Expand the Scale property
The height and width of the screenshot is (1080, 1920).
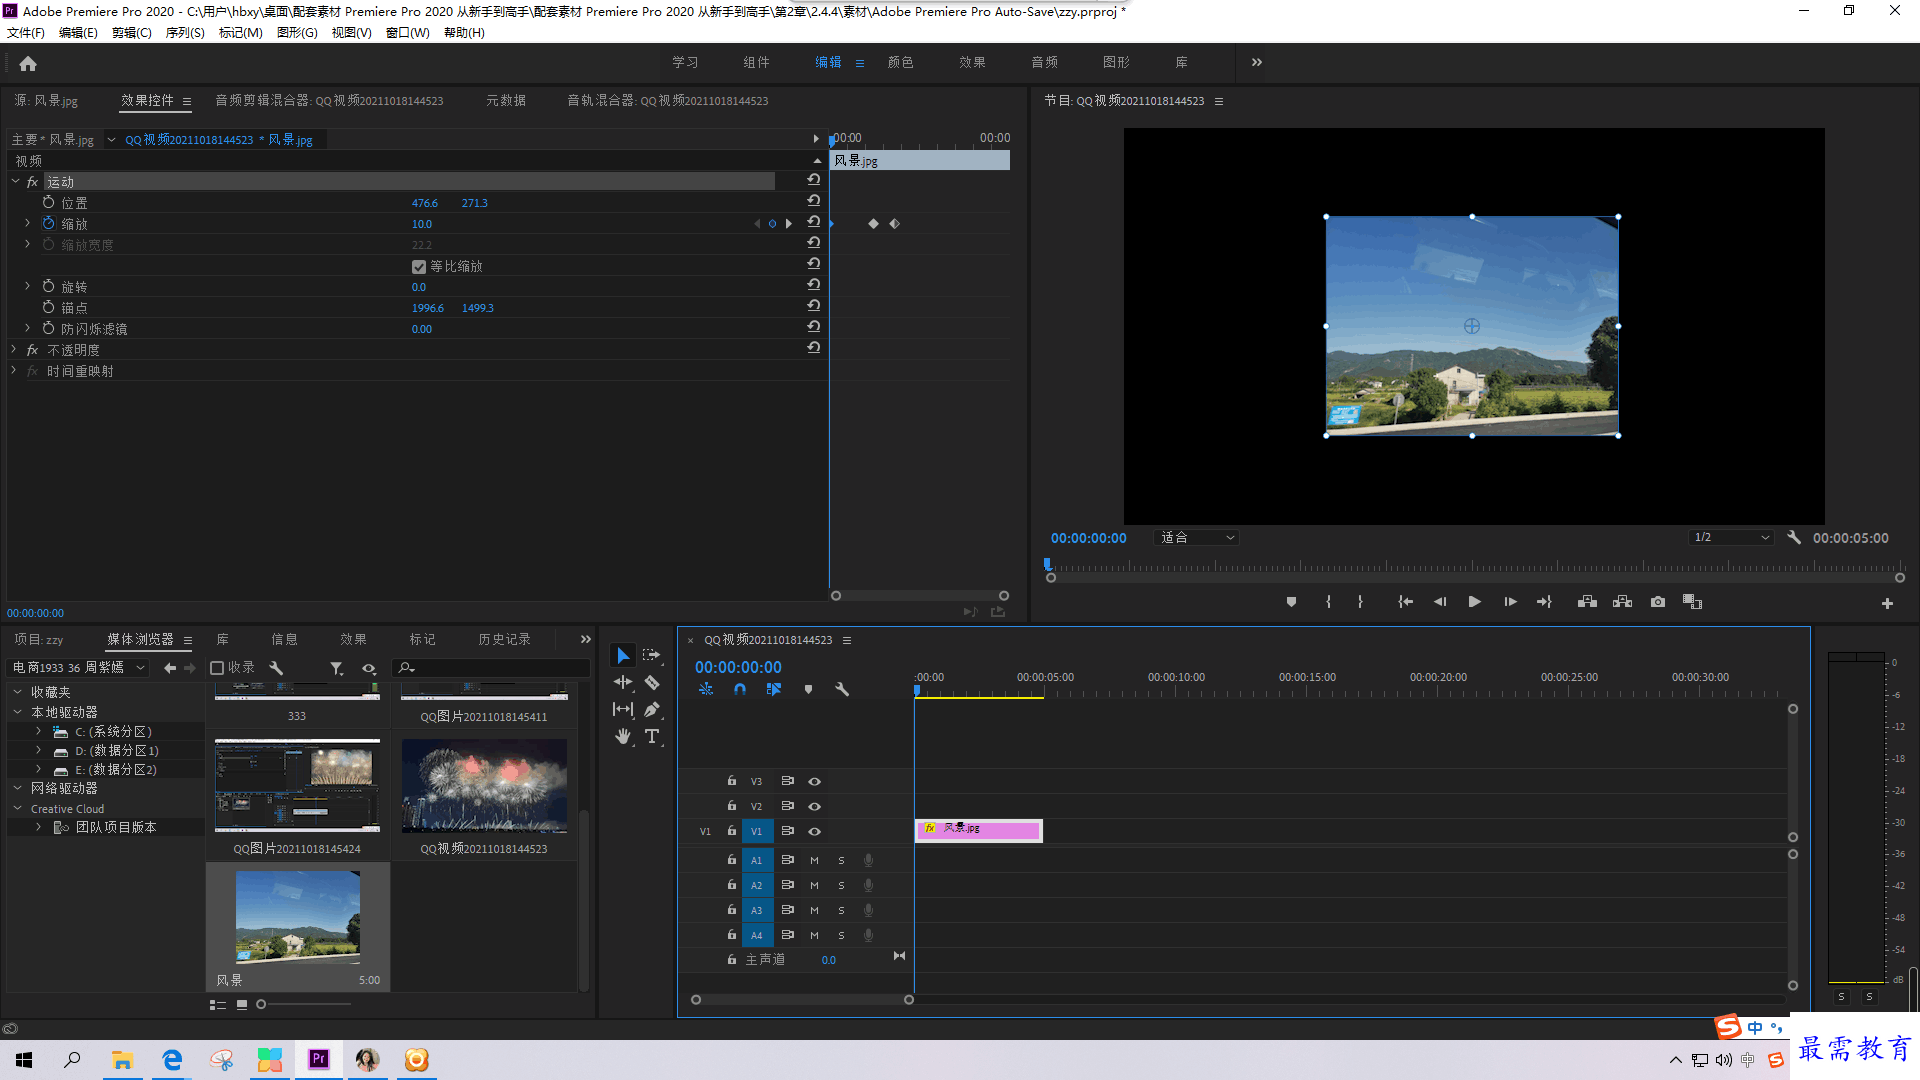click(27, 223)
